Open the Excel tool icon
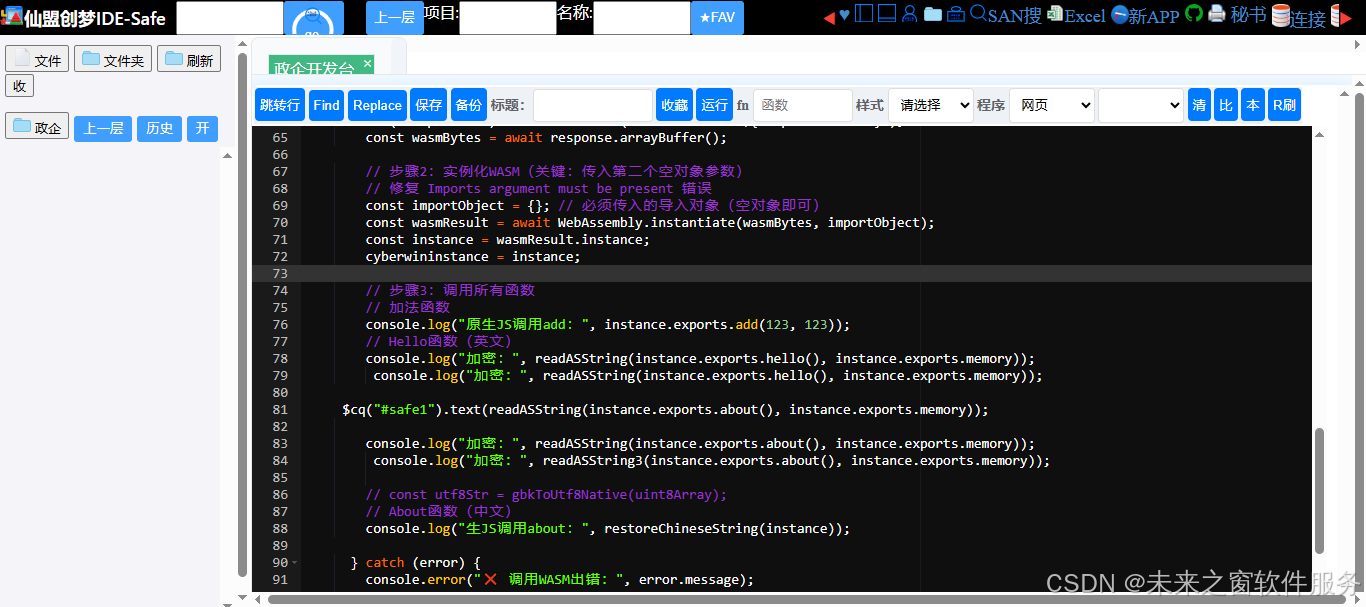Screen dimensions: 1366x607 click(1055, 14)
